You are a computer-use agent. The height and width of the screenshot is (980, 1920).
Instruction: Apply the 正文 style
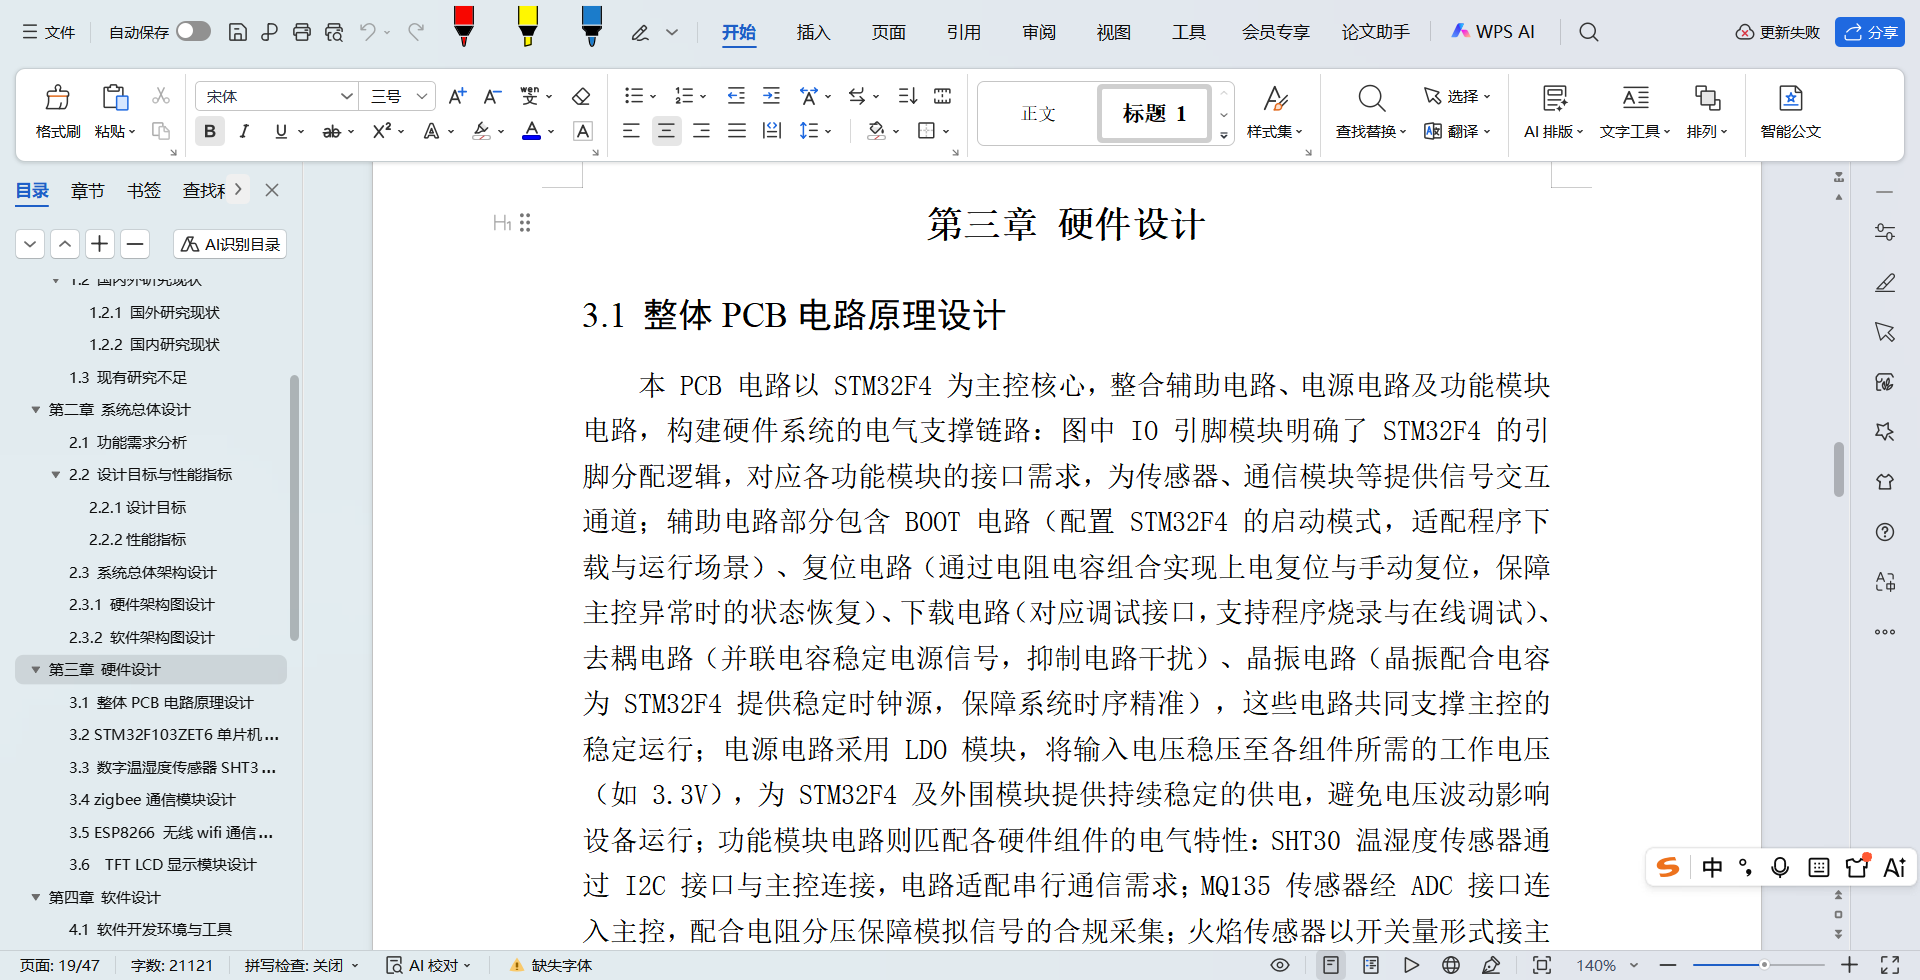click(x=1038, y=113)
